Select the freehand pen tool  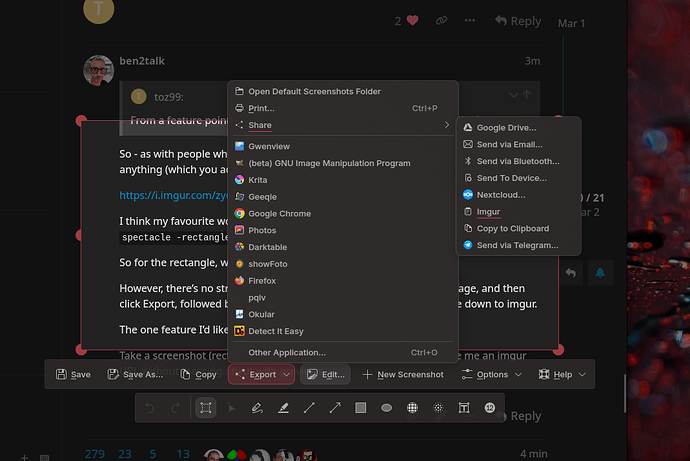[257, 408]
